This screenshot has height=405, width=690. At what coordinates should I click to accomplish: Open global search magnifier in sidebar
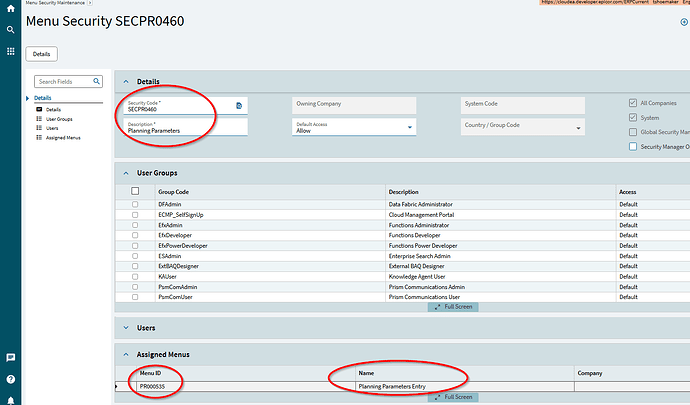[10, 31]
